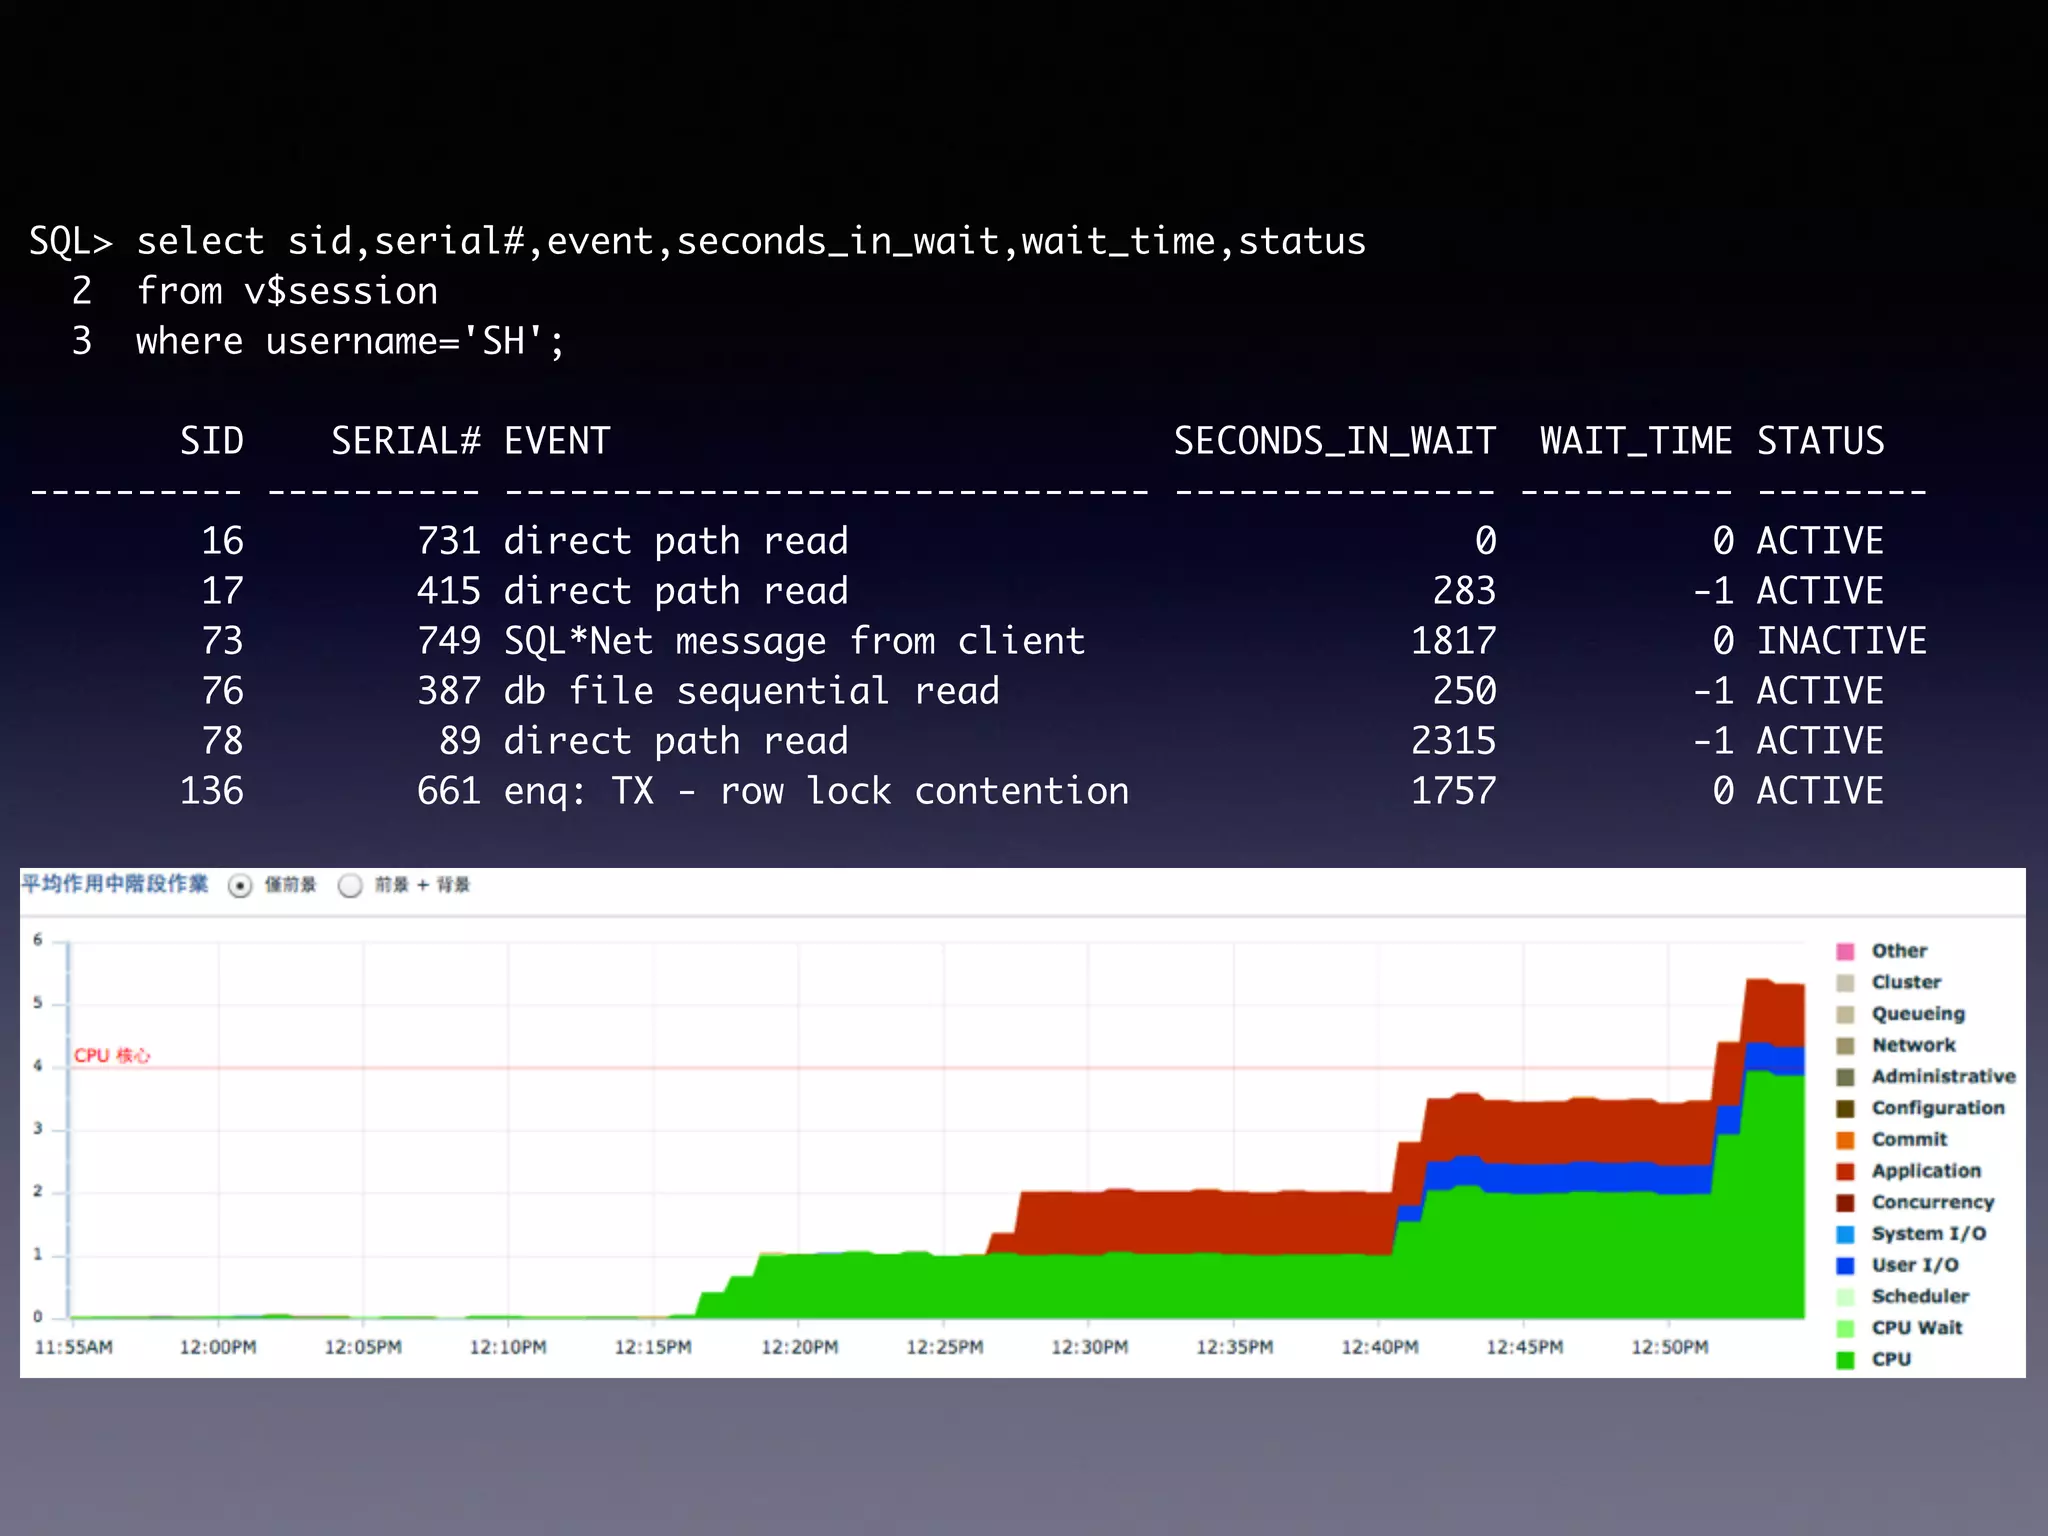Click 'db file sequential read' event text
The width and height of the screenshot is (2048, 1536).
click(x=751, y=691)
